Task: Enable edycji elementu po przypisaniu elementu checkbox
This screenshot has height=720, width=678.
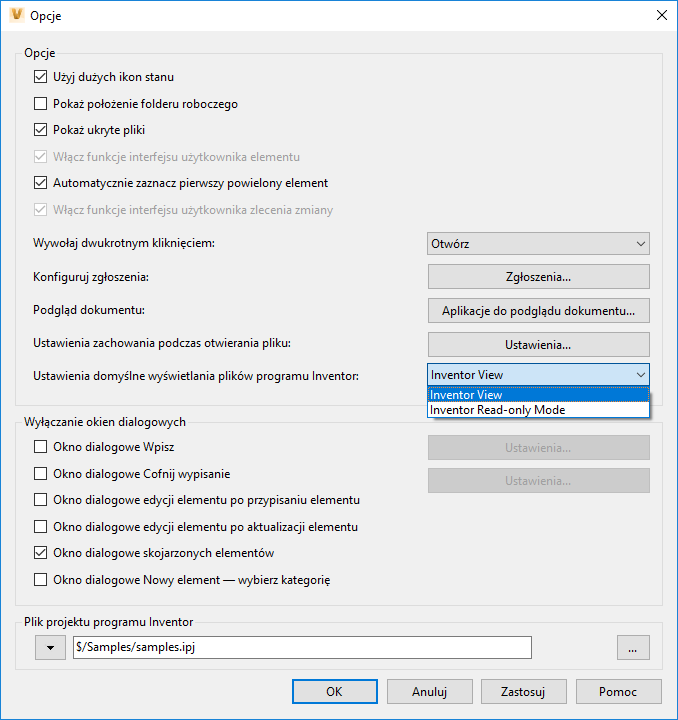Action: click(x=40, y=500)
